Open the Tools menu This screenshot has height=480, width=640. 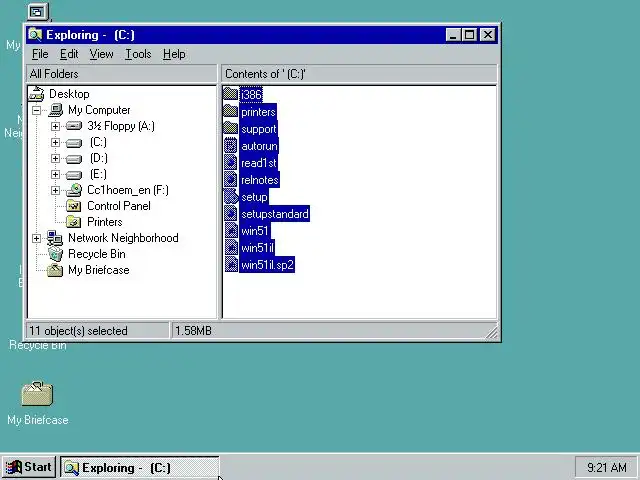tap(138, 54)
